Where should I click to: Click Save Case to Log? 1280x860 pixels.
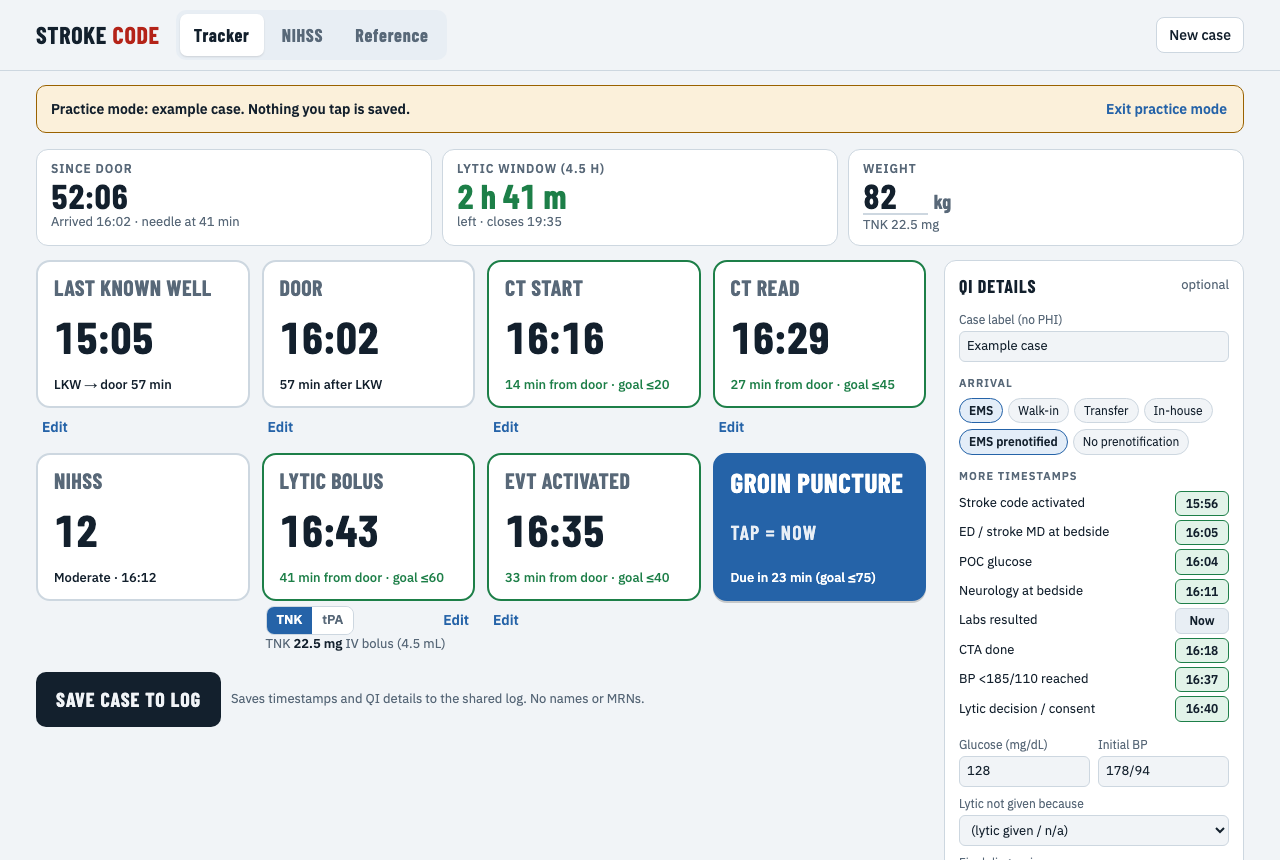[128, 699]
